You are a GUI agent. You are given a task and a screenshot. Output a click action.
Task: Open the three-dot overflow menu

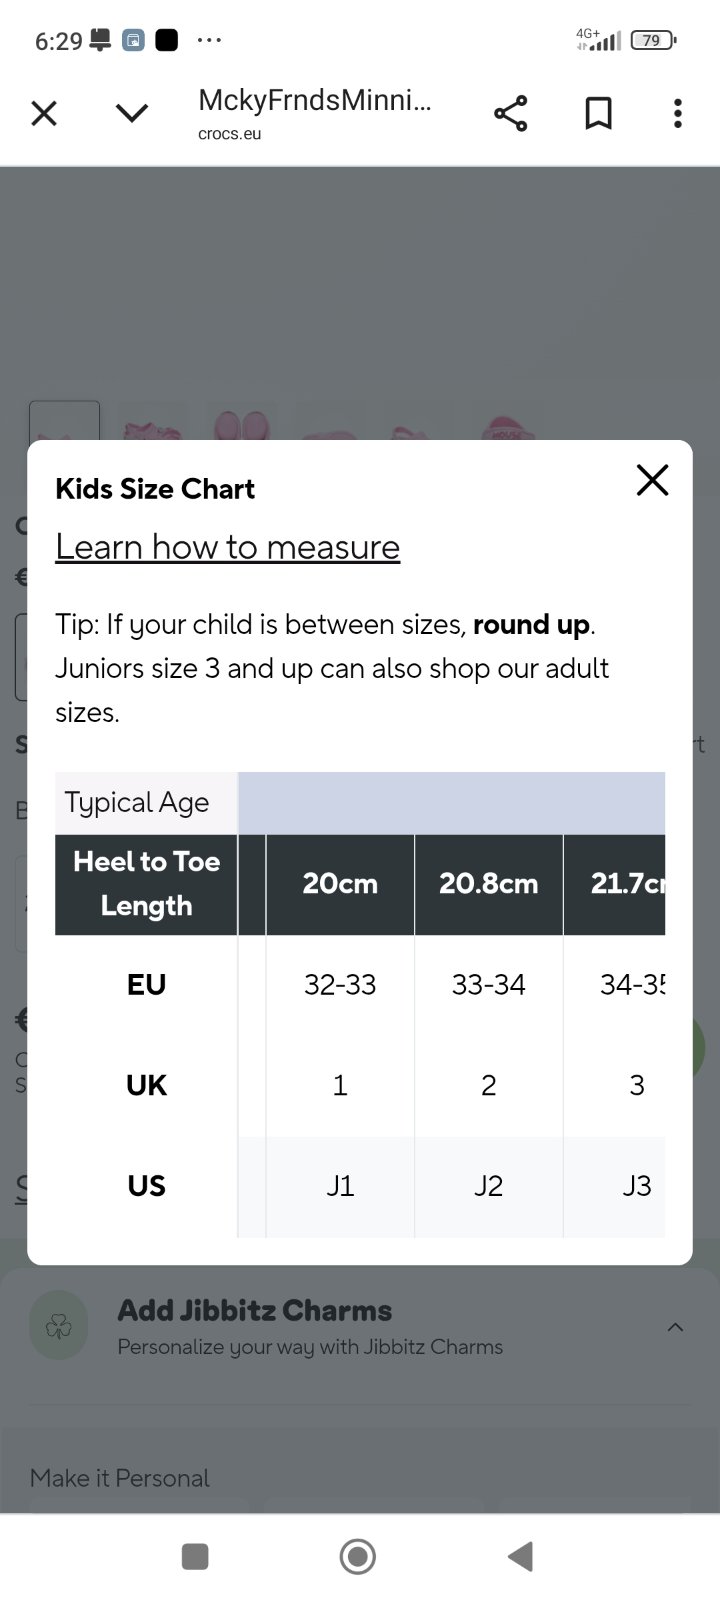click(x=678, y=114)
